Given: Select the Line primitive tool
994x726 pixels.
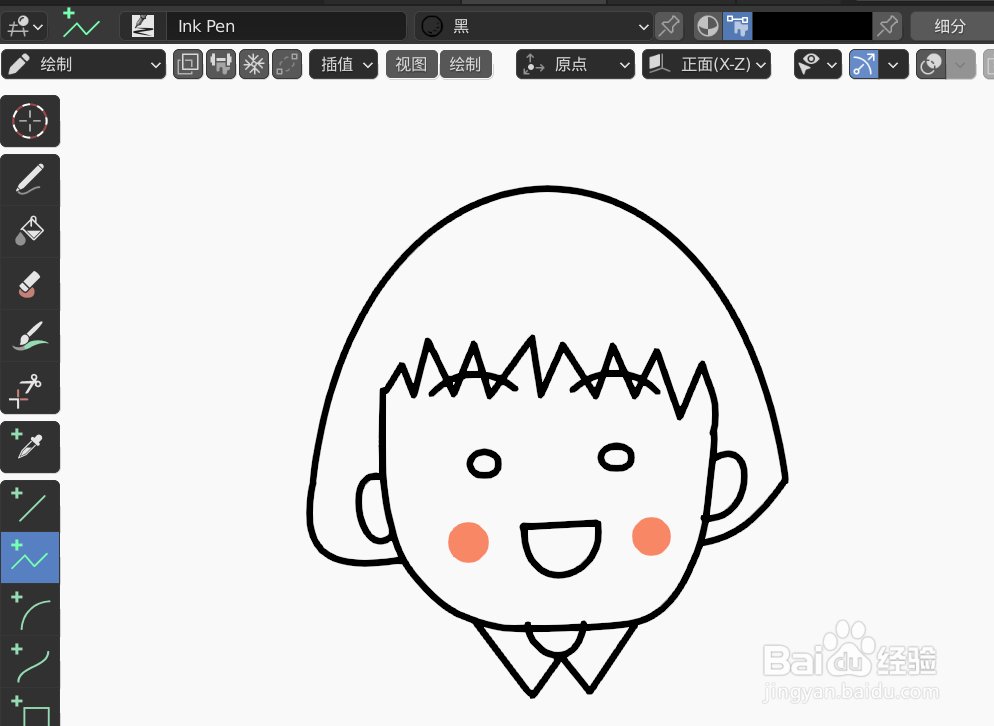Looking at the screenshot, I should pyautogui.click(x=30, y=506).
